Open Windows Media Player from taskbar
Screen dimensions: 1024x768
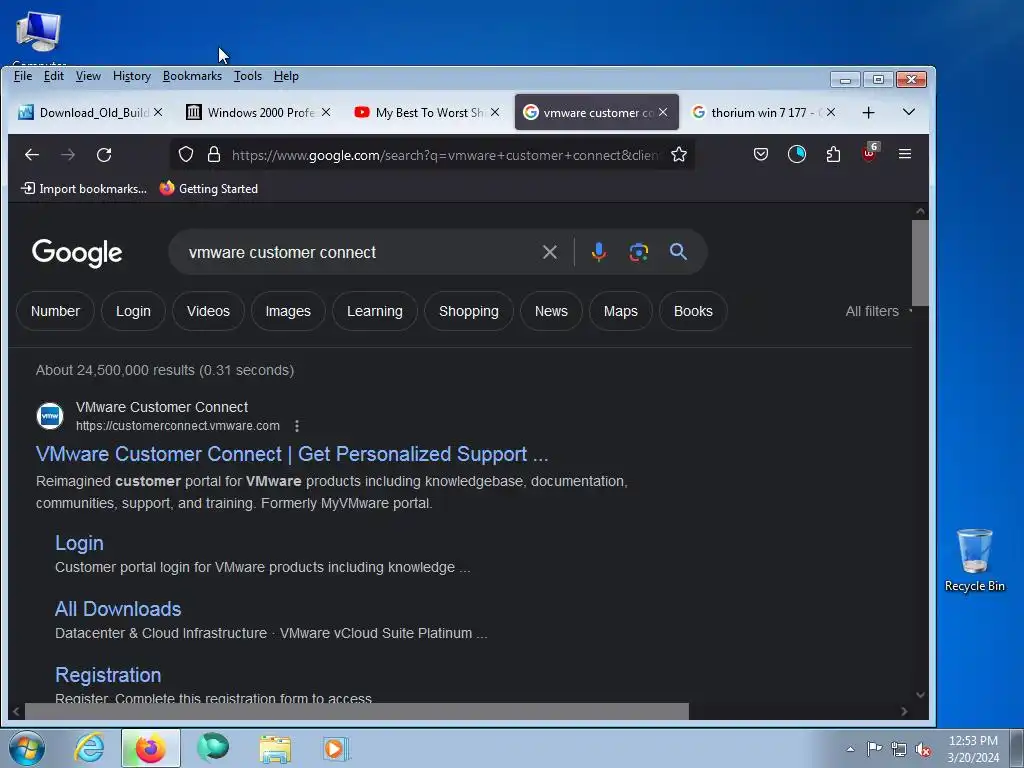(336, 748)
